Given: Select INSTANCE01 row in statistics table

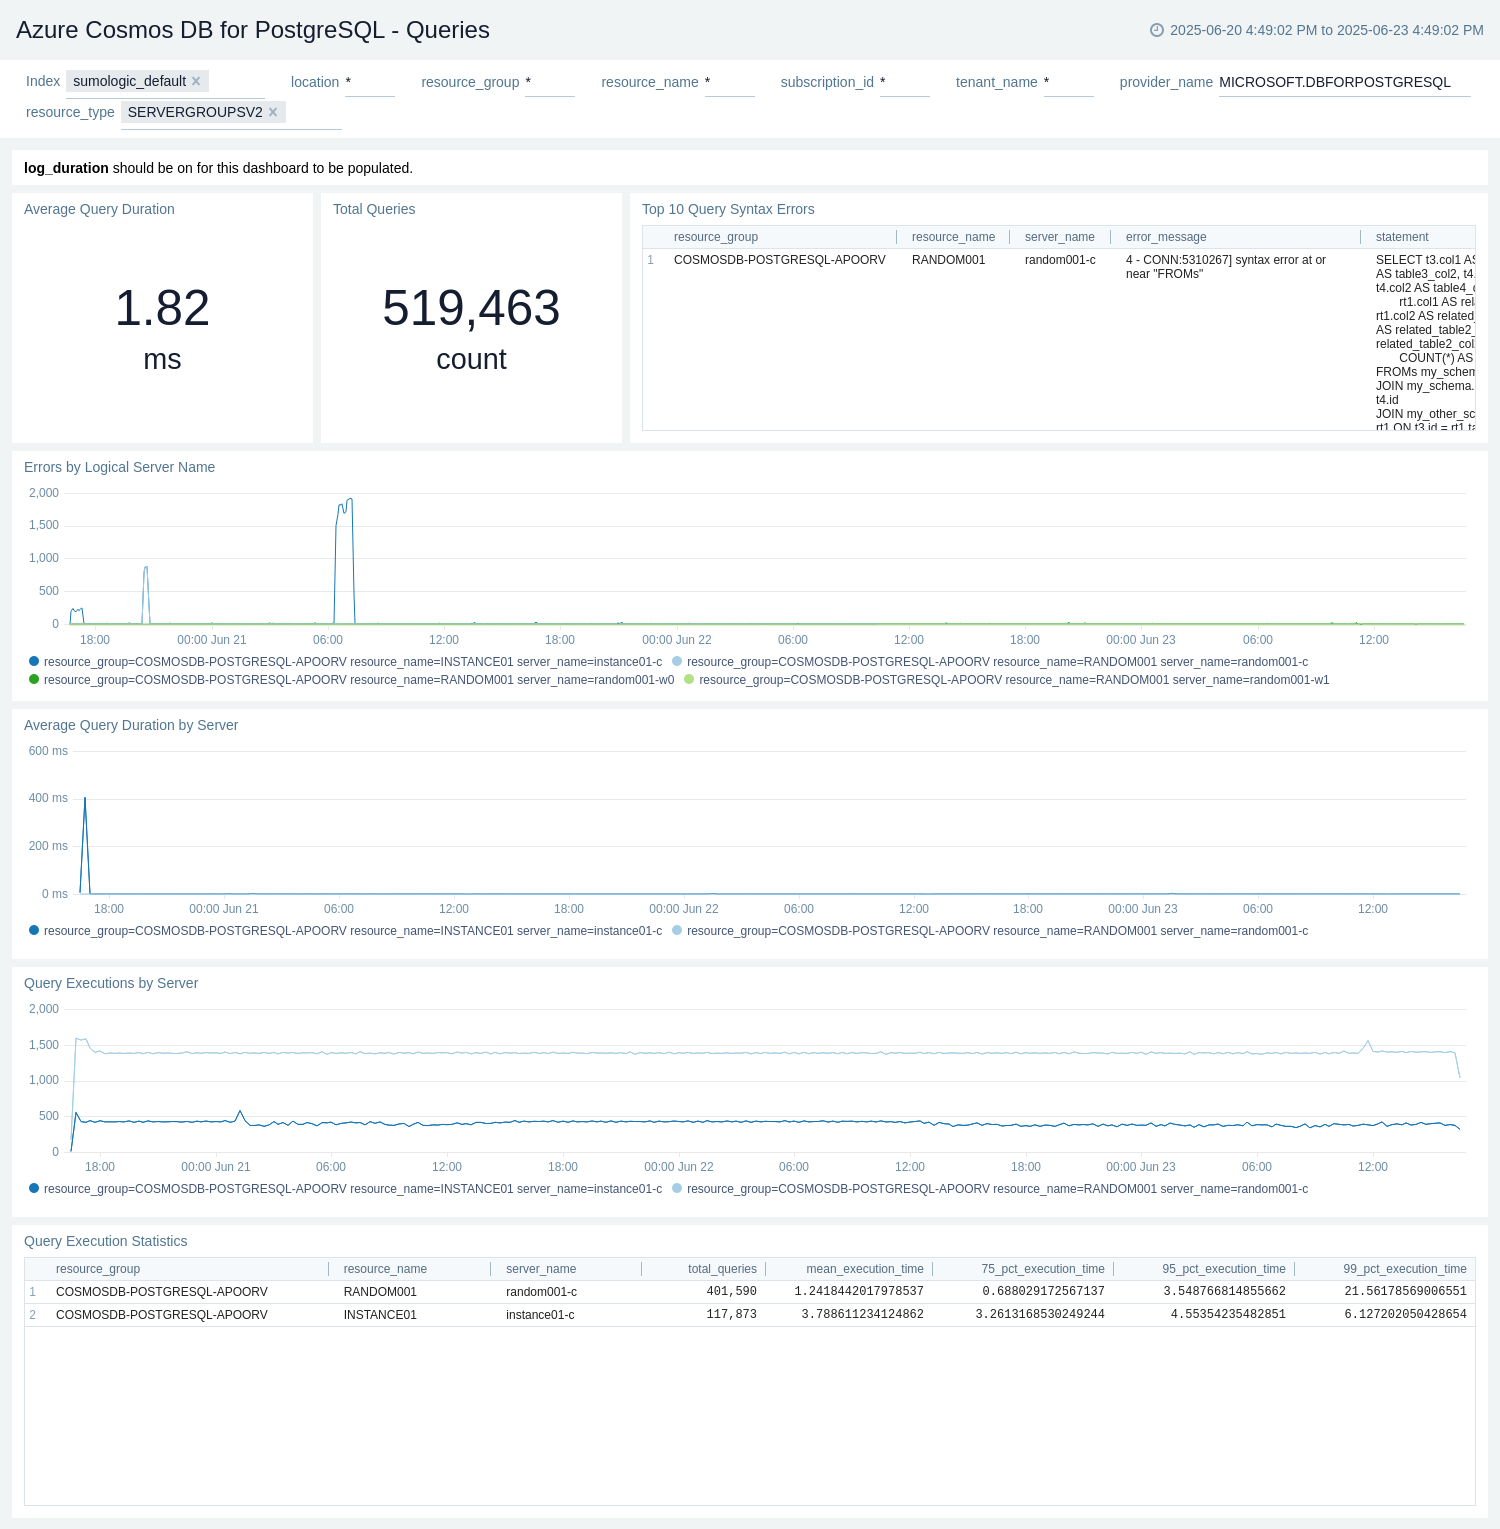Looking at the screenshot, I should click(x=750, y=1315).
